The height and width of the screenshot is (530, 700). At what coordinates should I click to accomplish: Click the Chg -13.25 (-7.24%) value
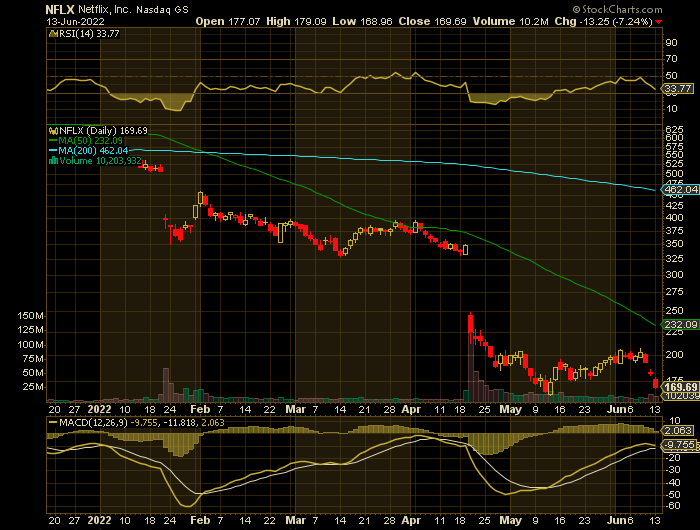click(604, 21)
